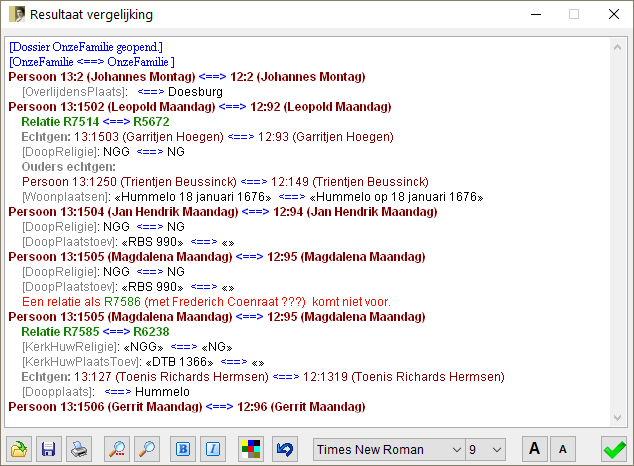Open the font size 9 dropdown
The width and height of the screenshot is (634, 466).
pos(485,449)
